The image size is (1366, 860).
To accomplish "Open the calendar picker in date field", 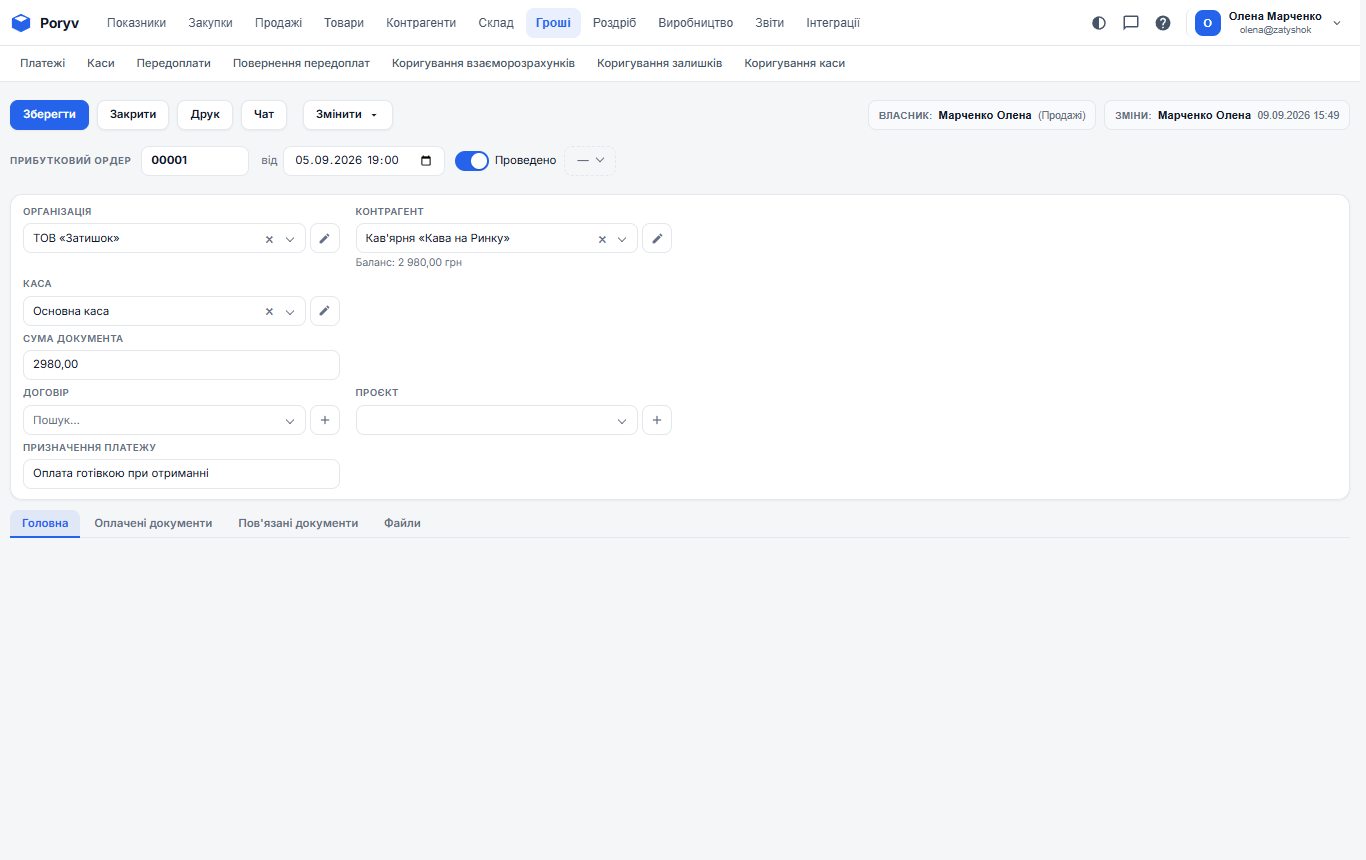I will tap(426, 160).
